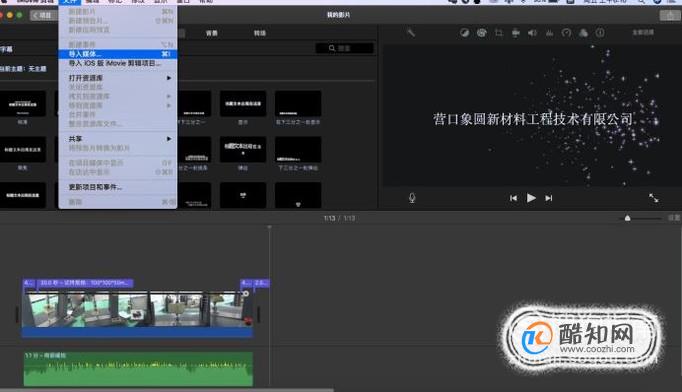Open the stabilization camera tool
This screenshot has width=682, height=392.
pos(515,33)
